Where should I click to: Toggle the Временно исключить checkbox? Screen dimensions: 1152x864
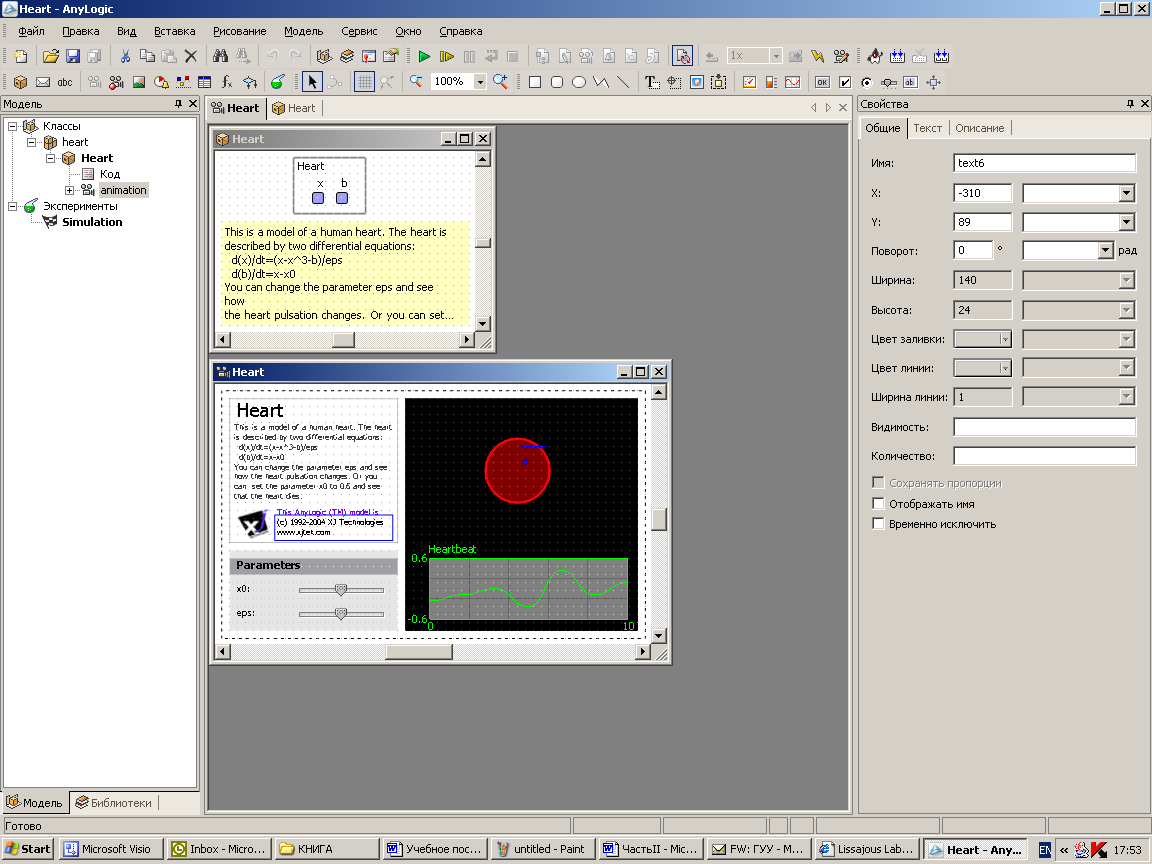(x=878, y=524)
